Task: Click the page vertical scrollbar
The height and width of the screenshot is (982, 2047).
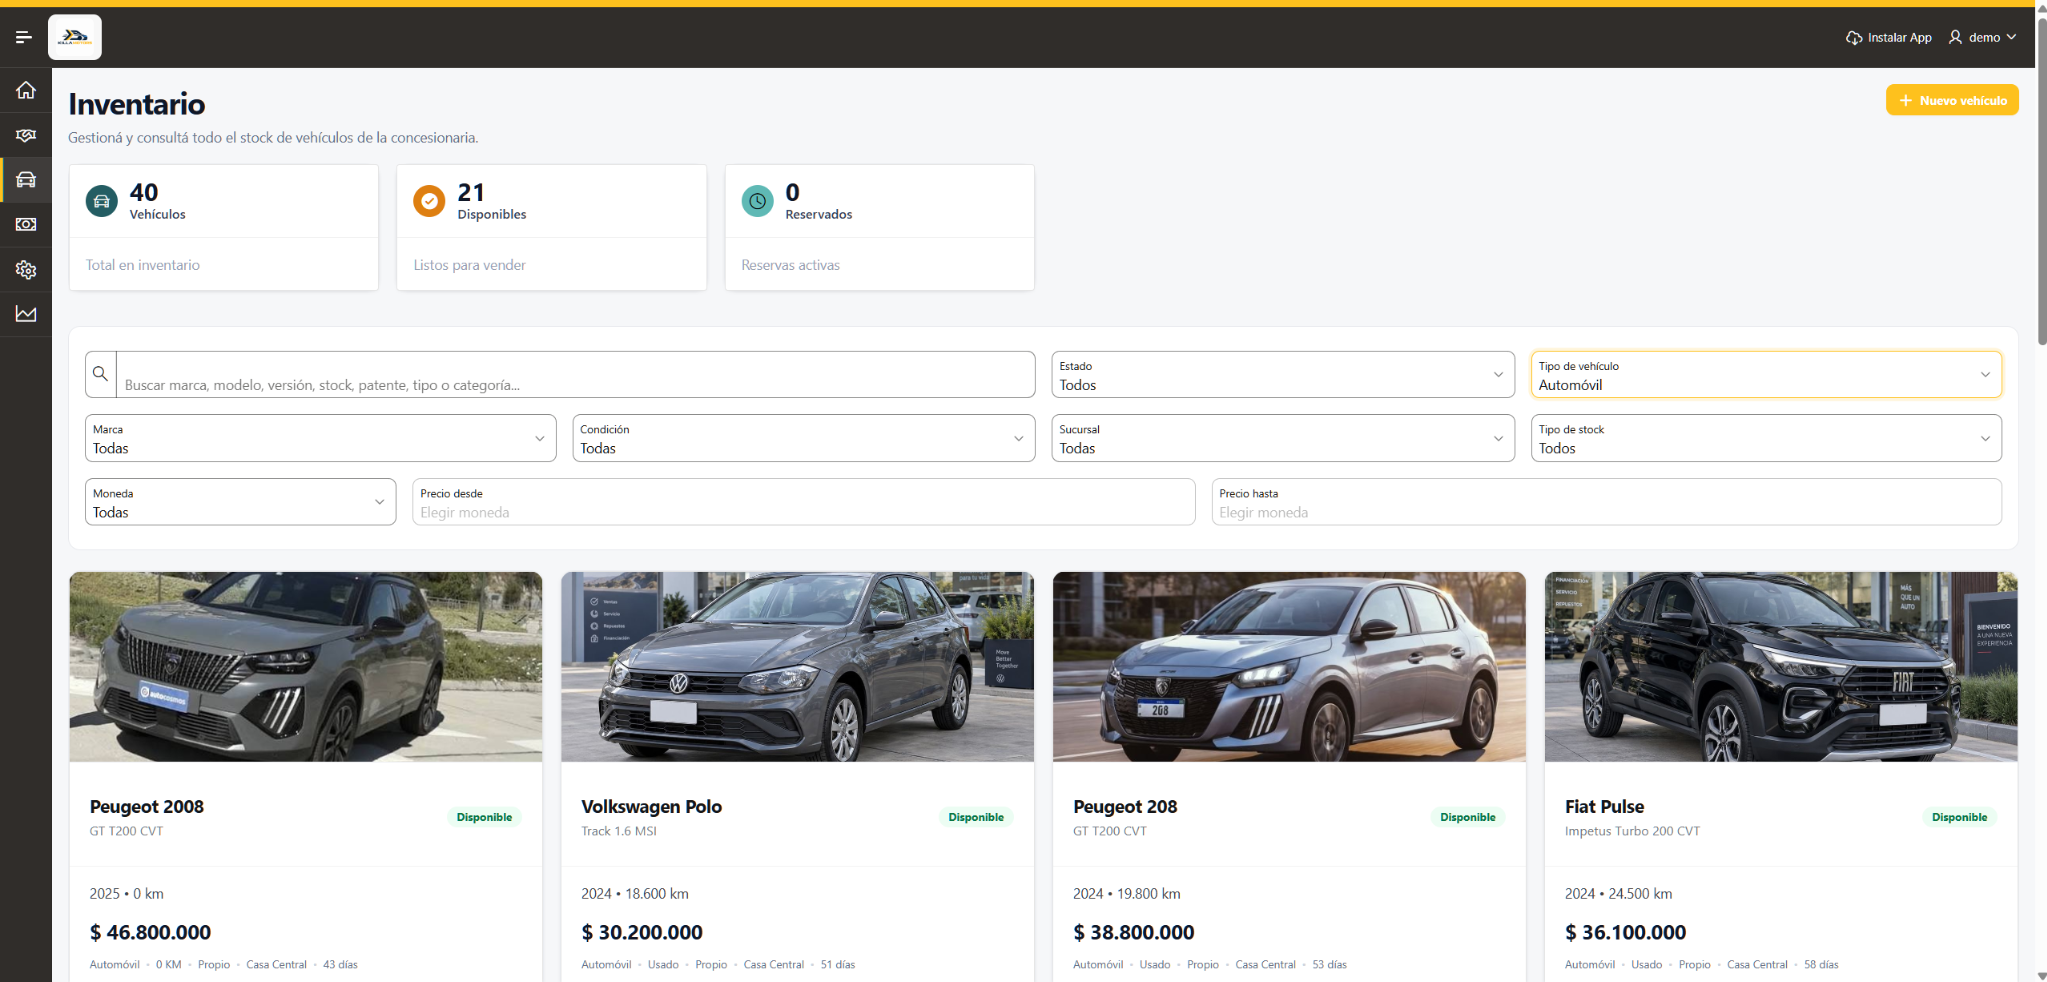Action: tap(2041, 180)
